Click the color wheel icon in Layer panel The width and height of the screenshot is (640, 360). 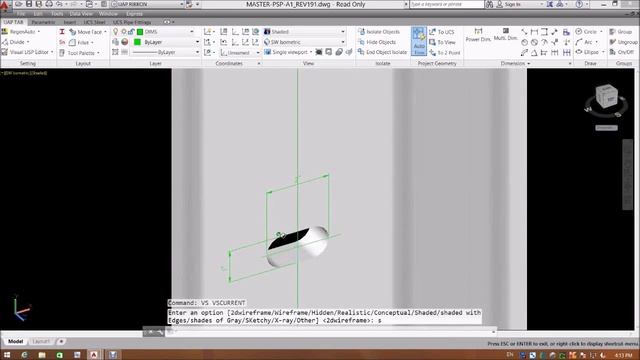click(x=125, y=42)
